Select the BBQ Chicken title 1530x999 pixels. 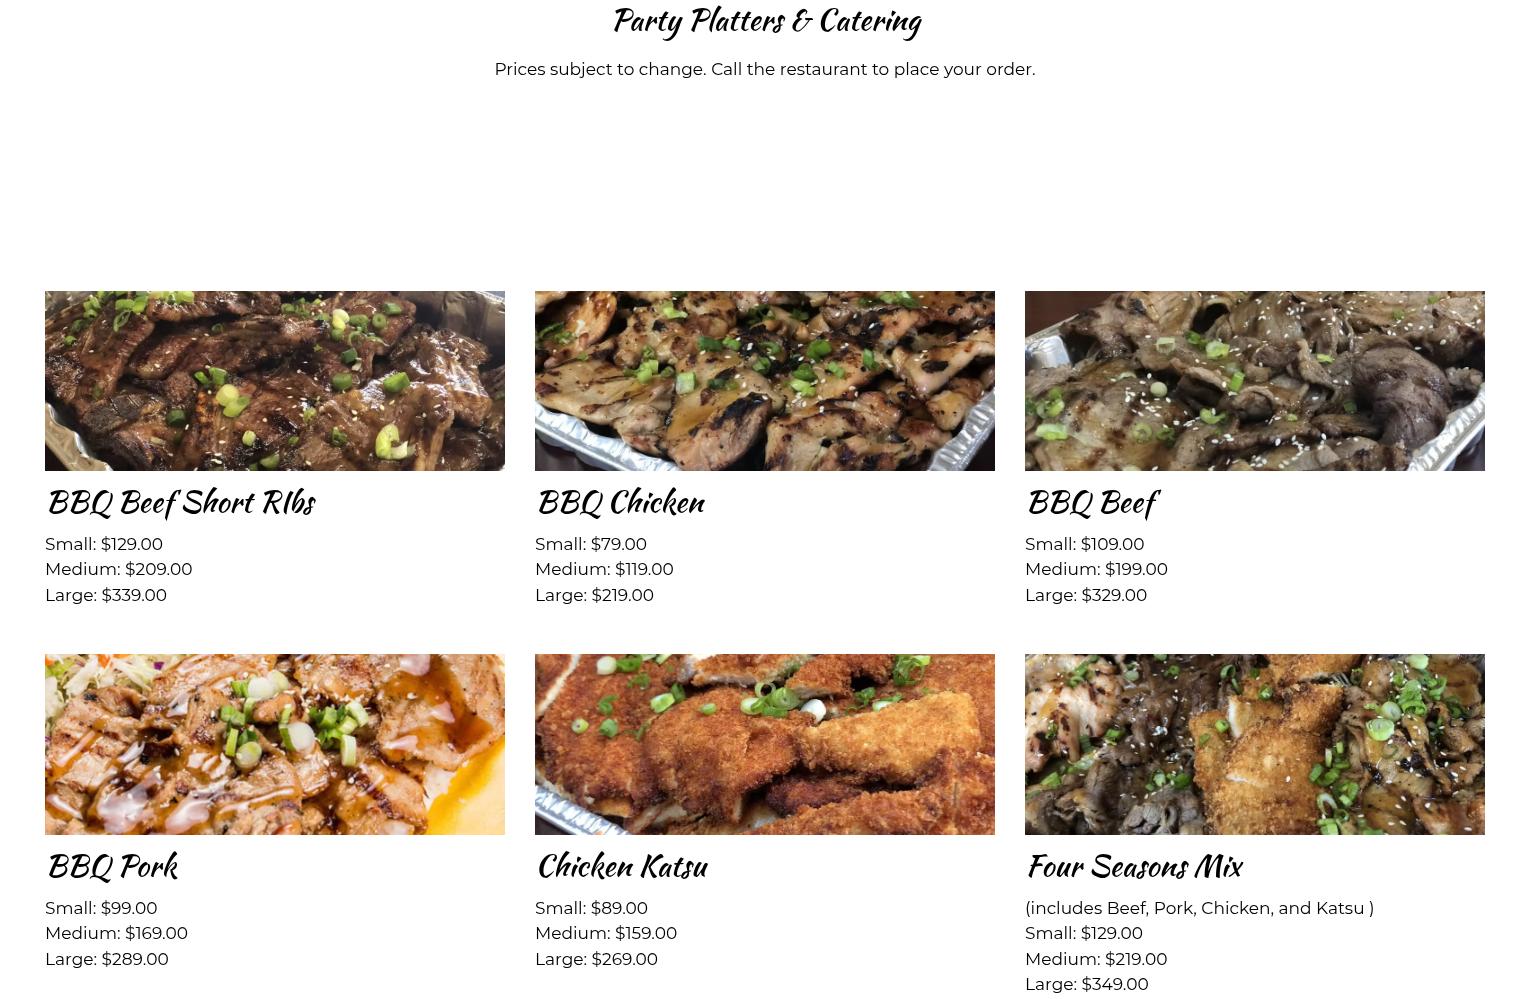pyautogui.click(x=620, y=502)
